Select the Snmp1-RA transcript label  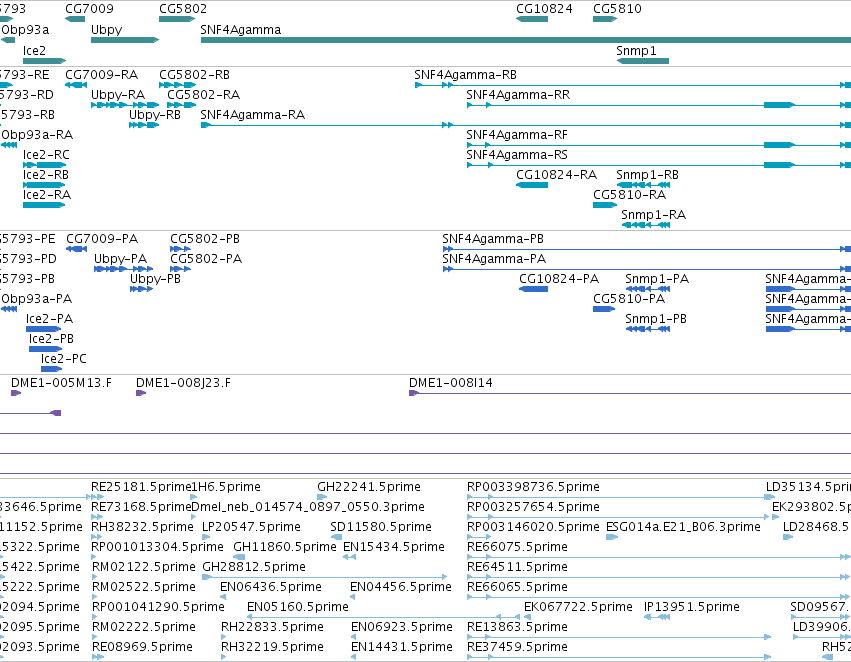[x=653, y=215]
